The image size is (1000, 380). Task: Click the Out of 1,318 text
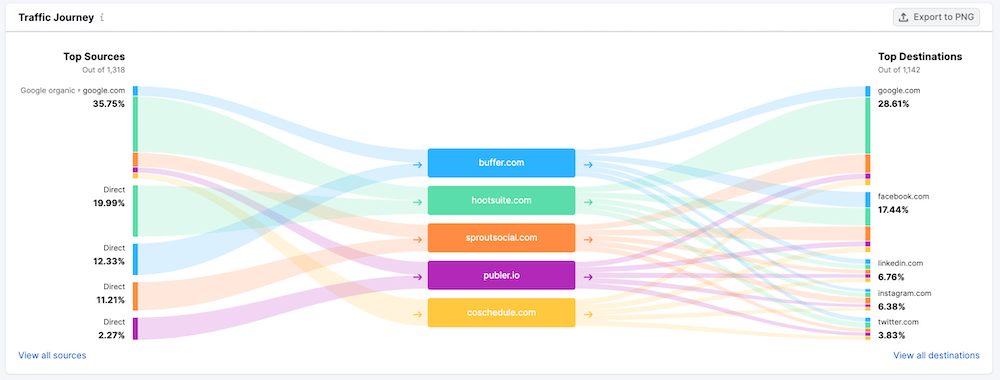click(103, 70)
